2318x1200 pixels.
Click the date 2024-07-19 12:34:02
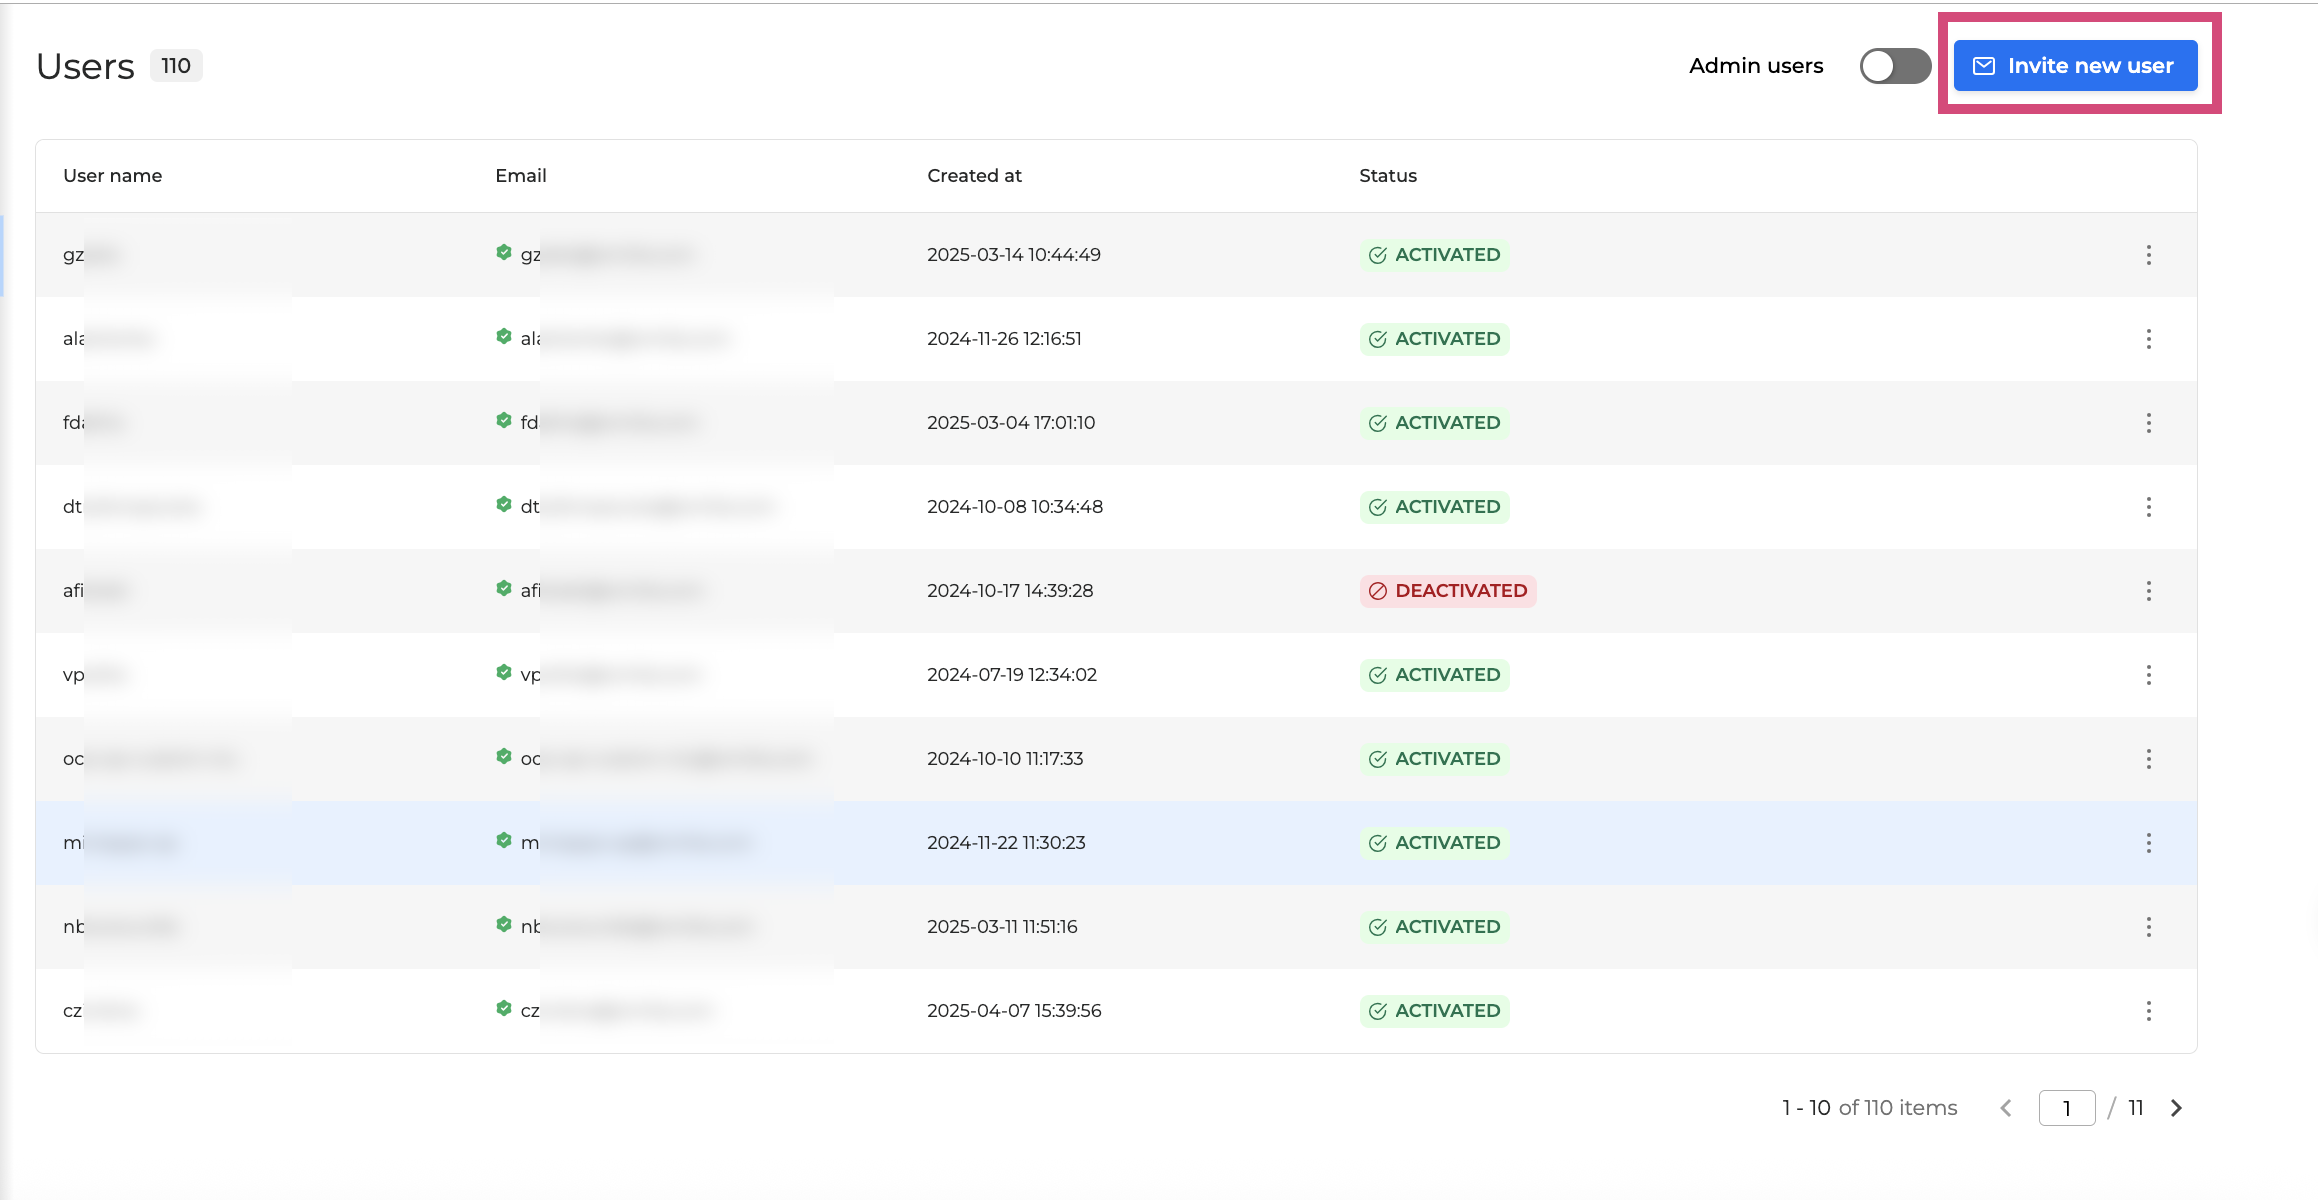[1012, 675]
